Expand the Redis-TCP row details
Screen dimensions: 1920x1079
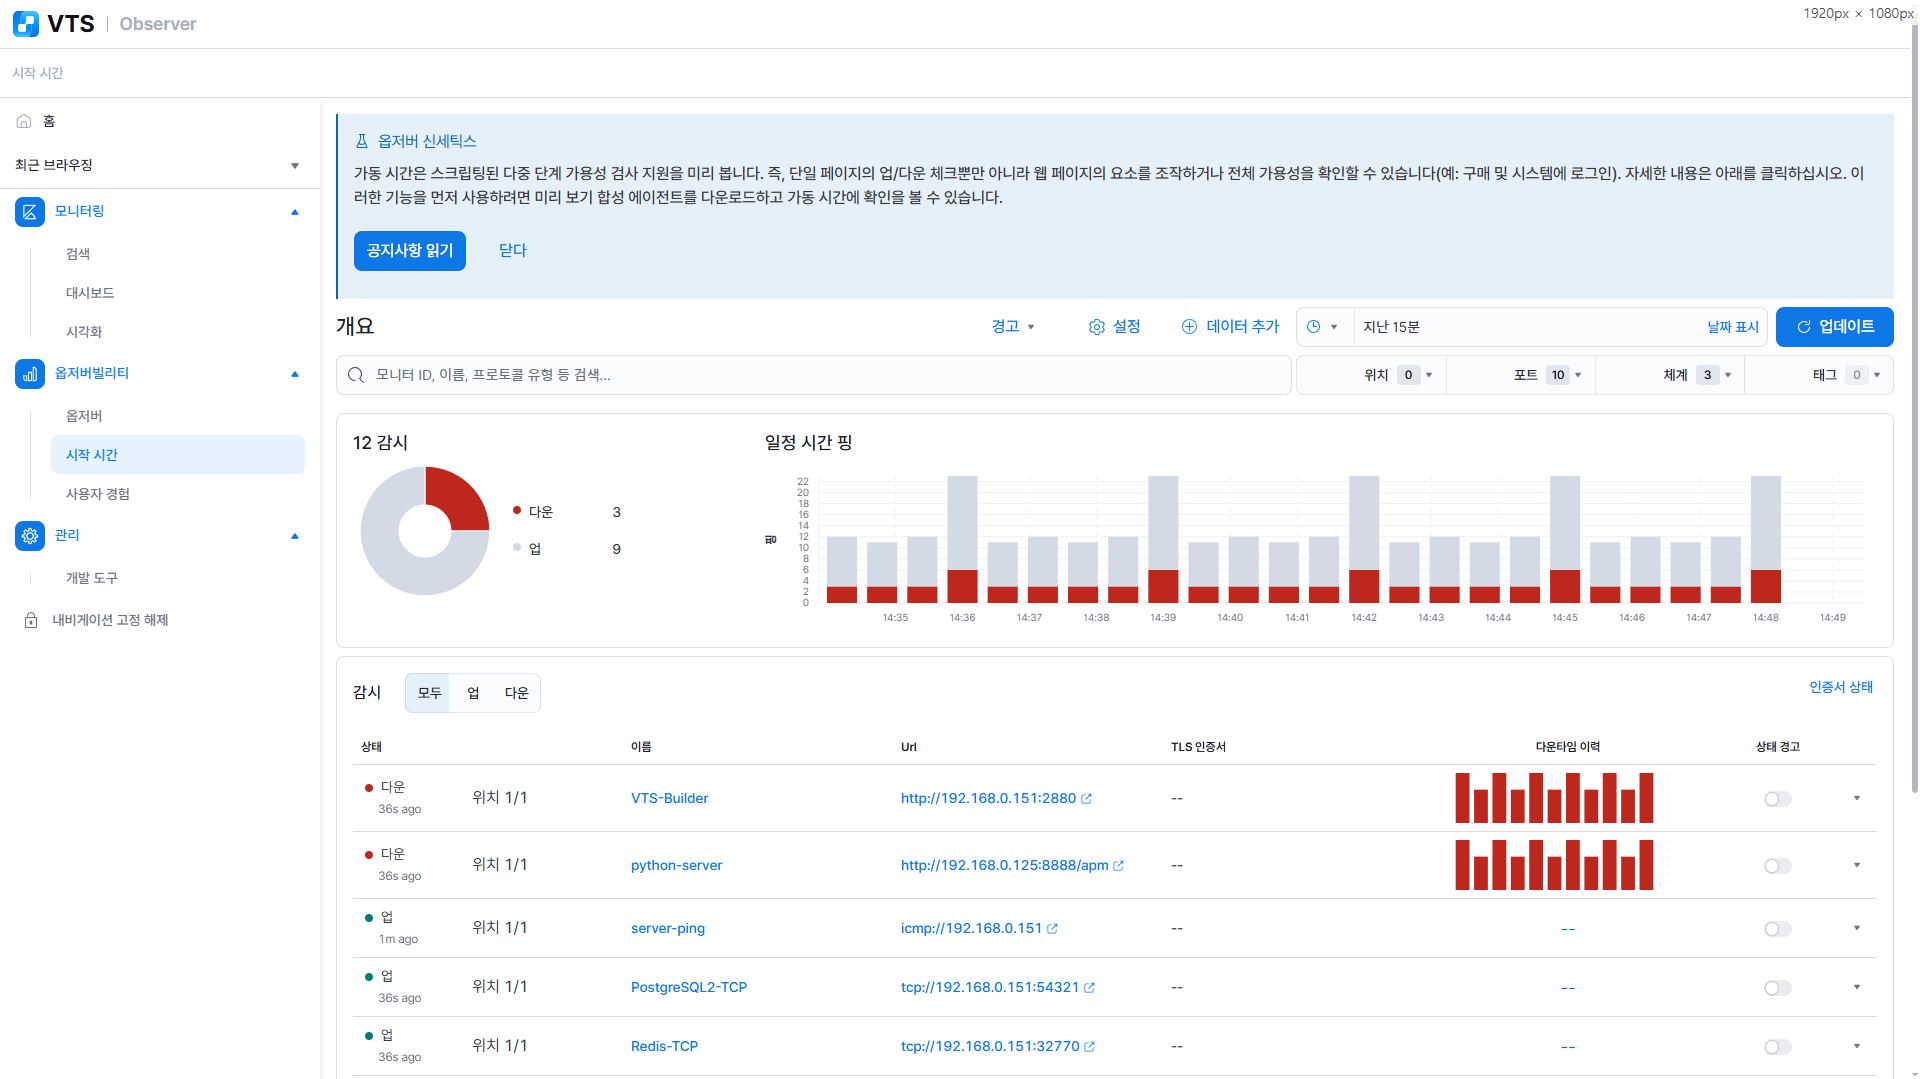pyautogui.click(x=1857, y=1046)
